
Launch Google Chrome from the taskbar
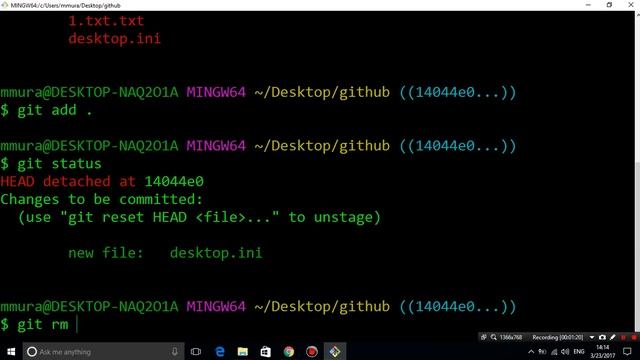point(289,351)
